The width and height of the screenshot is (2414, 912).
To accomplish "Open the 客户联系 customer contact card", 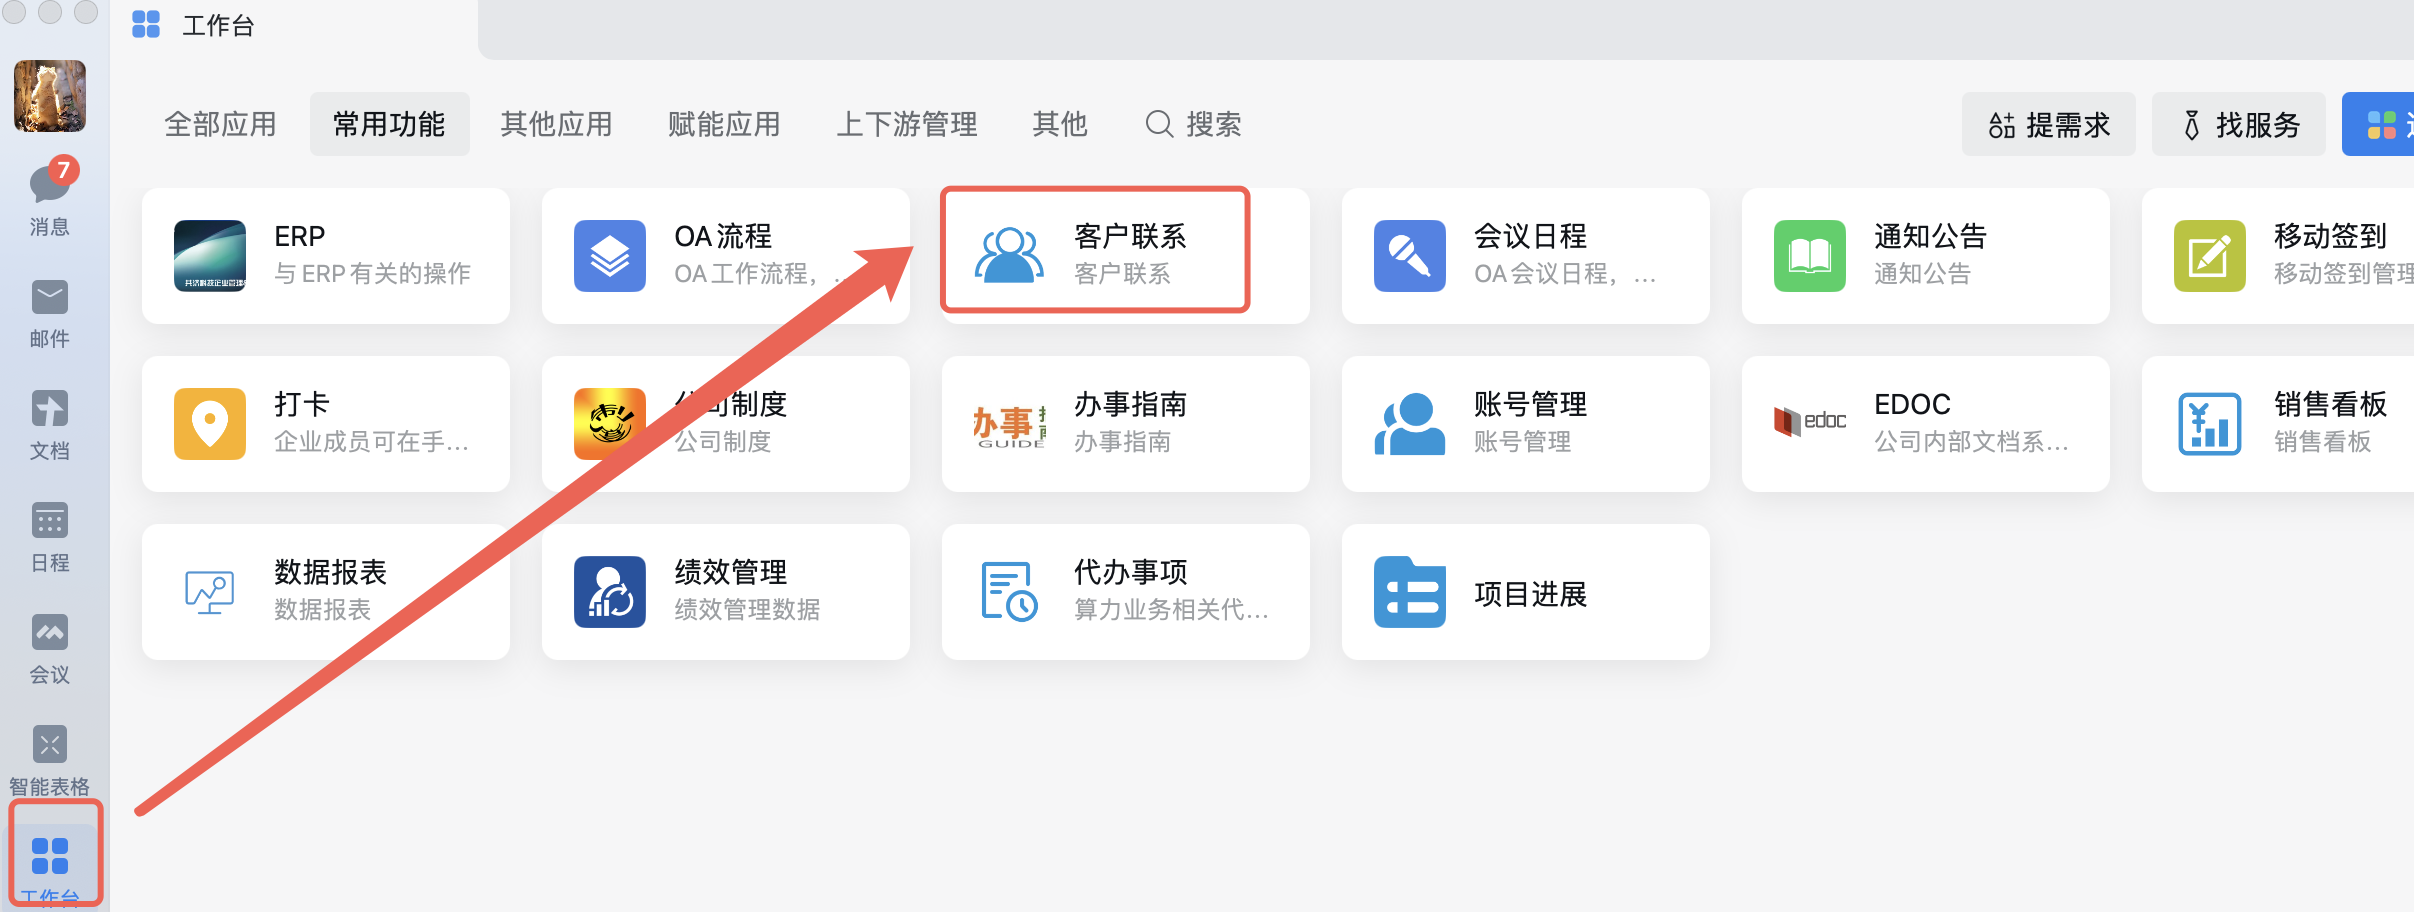I will pyautogui.click(x=1095, y=254).
